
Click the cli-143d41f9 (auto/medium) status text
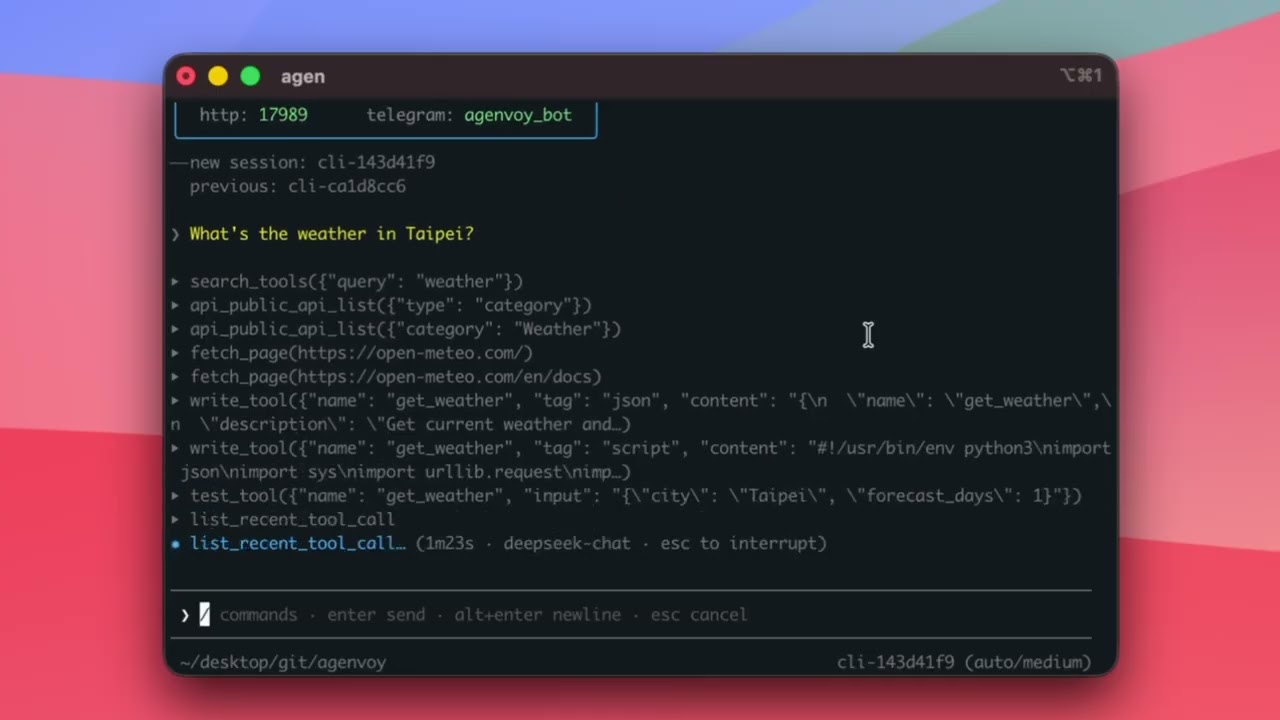964,662
